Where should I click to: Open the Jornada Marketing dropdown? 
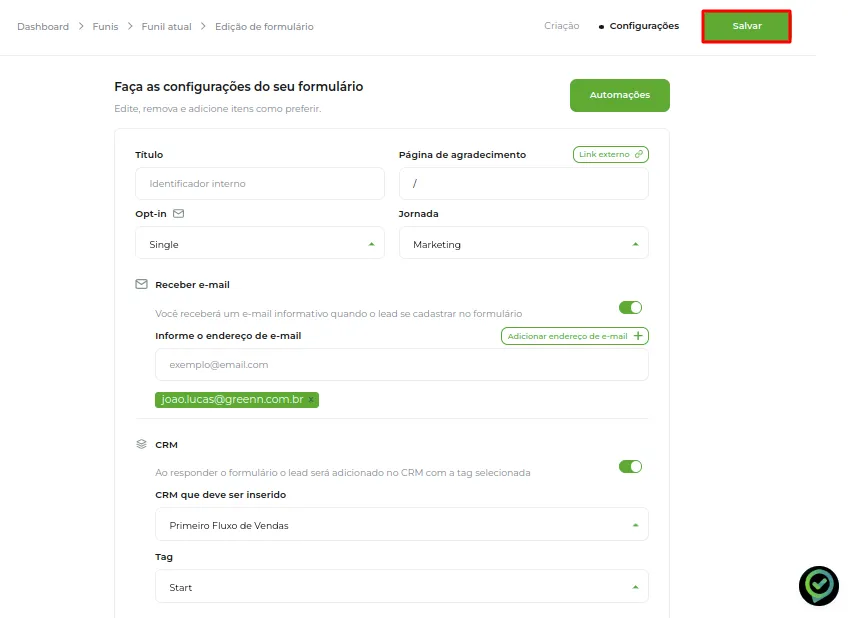[x=524, y=243]
